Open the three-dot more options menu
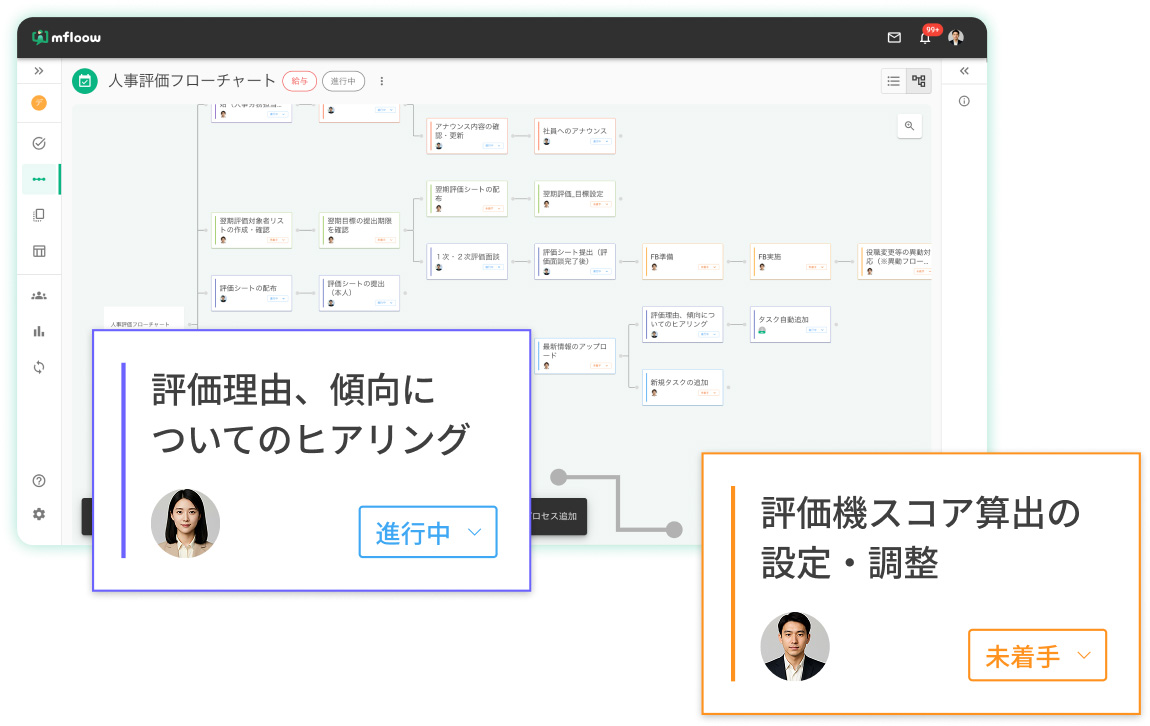1150x726 pixels. click(381, 81)
